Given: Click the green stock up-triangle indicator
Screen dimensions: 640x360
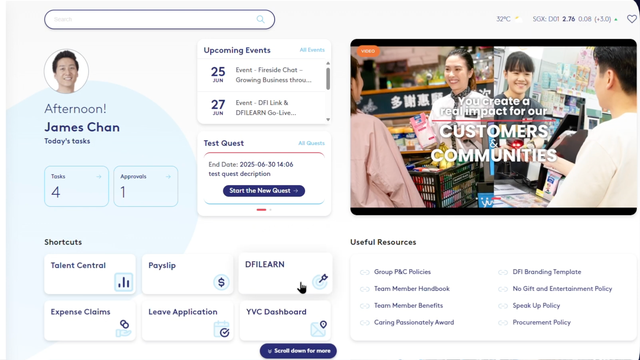Looking at the screenshot, I should point(616,19).
